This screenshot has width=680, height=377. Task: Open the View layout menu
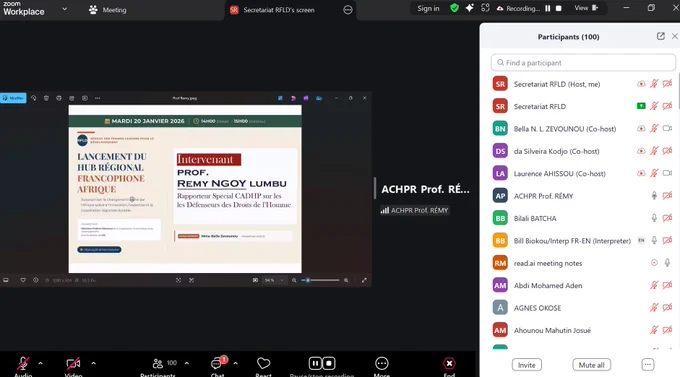coord(586,8)
